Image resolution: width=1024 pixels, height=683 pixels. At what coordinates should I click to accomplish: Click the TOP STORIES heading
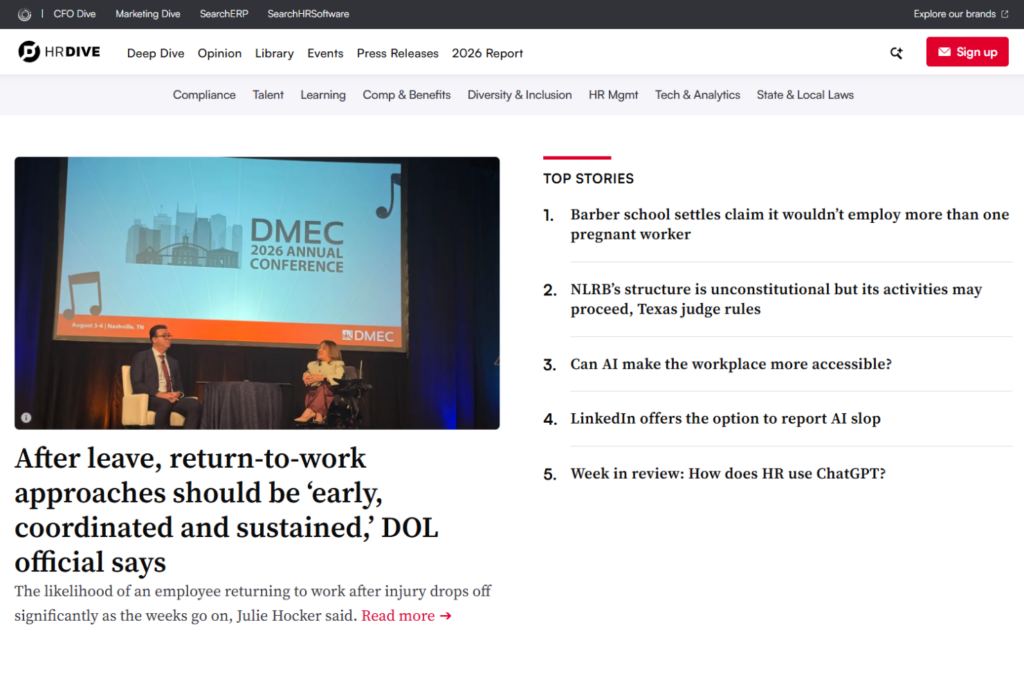(x=588, y=178)
